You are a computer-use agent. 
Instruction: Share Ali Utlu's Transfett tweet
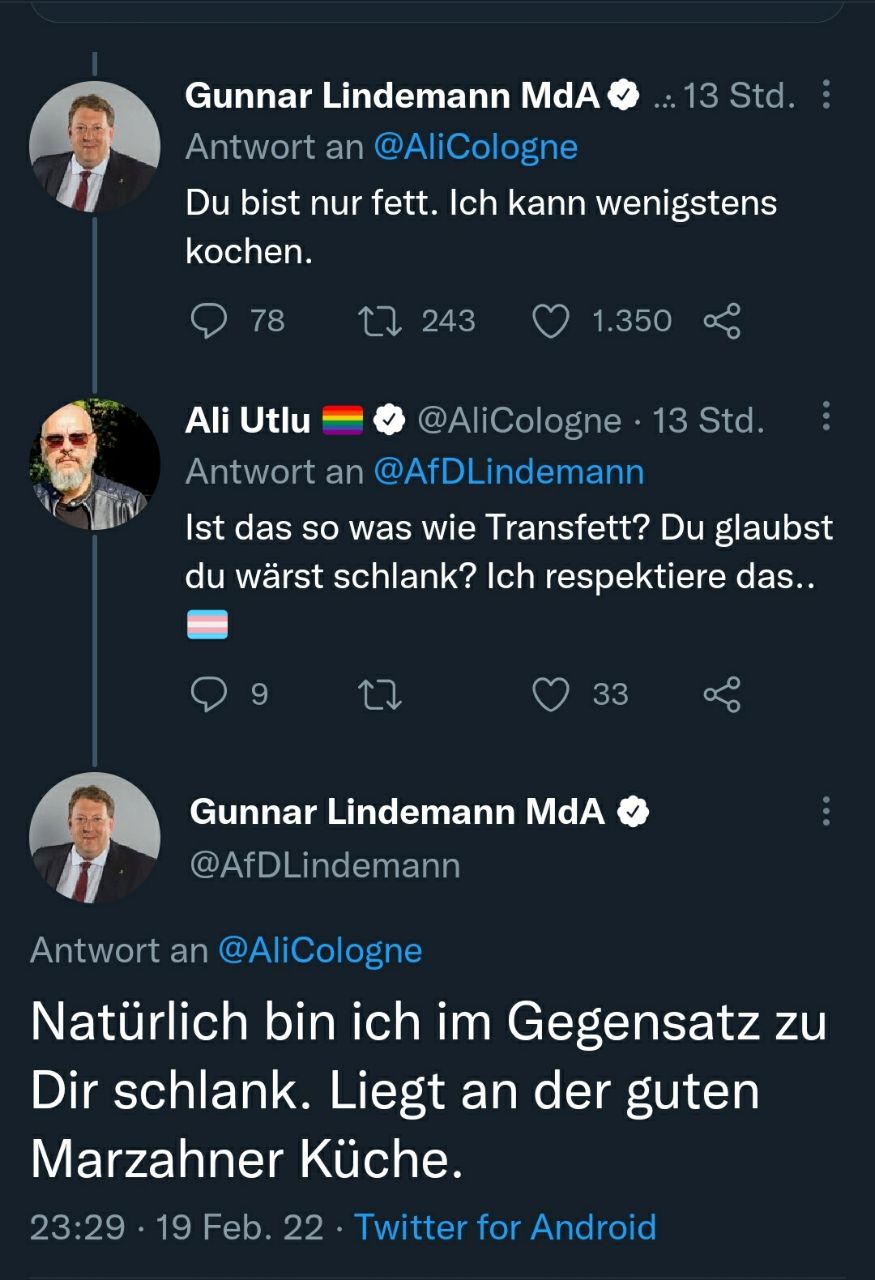(722, 694)
